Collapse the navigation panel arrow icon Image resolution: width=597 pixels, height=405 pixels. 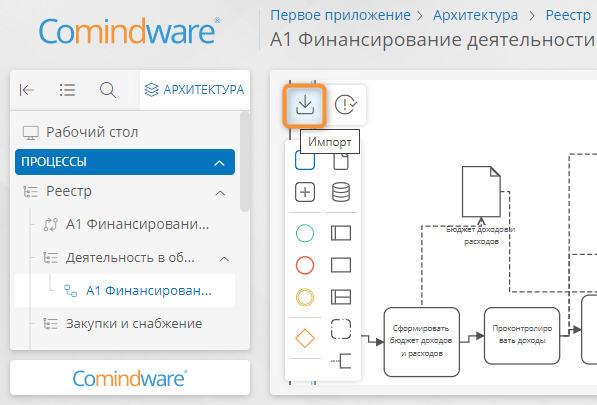pos(27,90)
